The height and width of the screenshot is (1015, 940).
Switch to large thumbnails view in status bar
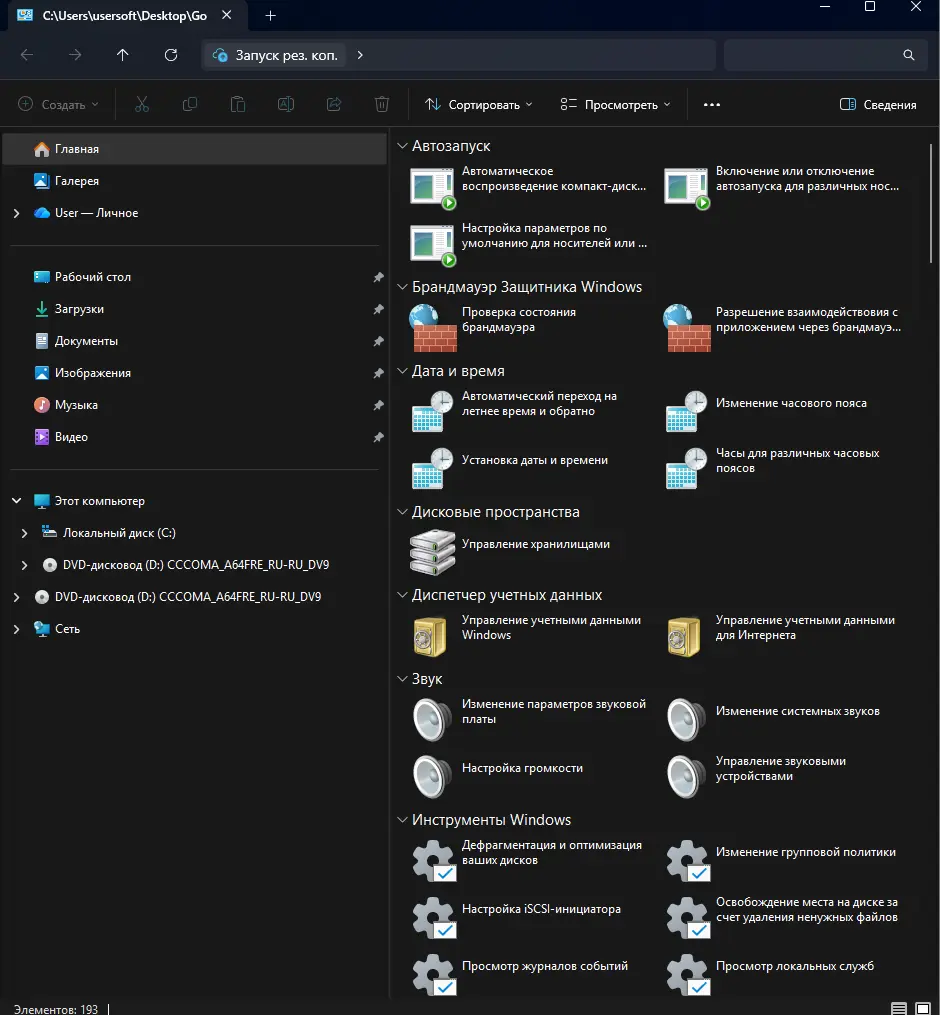[925, 1008]
